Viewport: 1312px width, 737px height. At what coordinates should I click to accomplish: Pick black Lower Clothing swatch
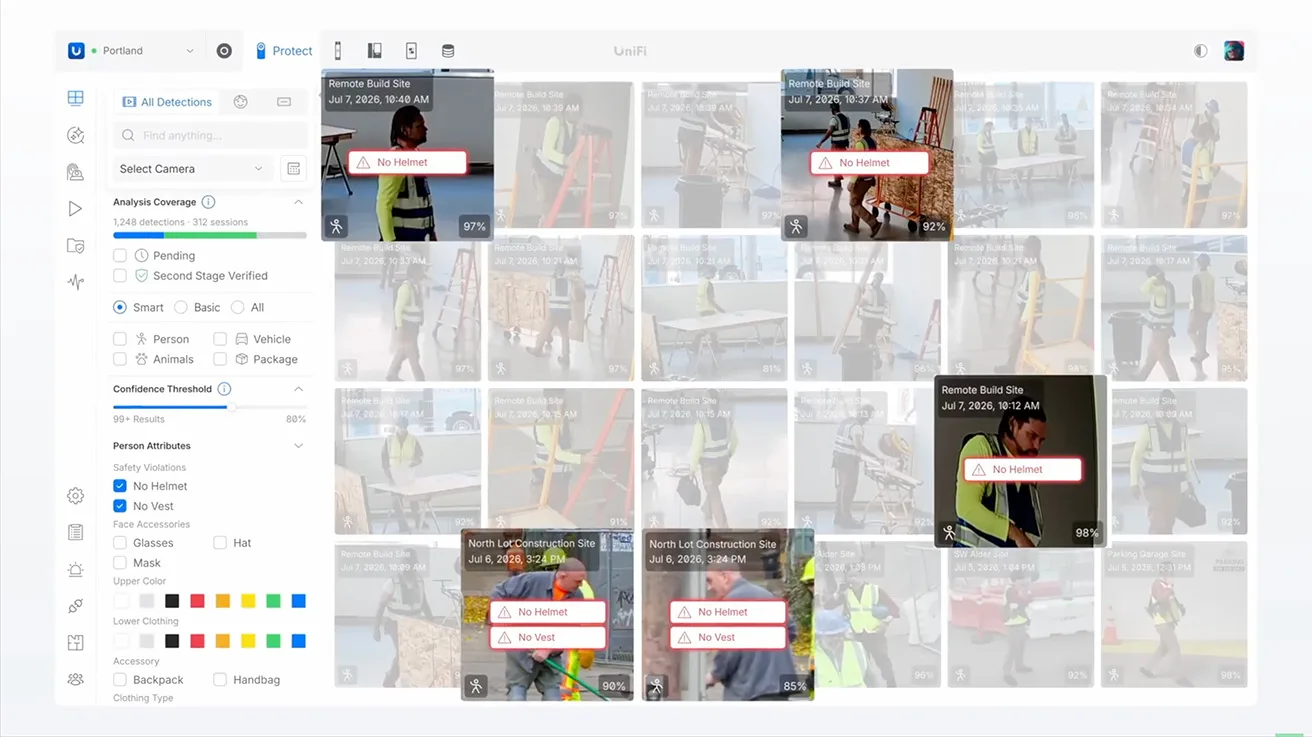[172, 641]
